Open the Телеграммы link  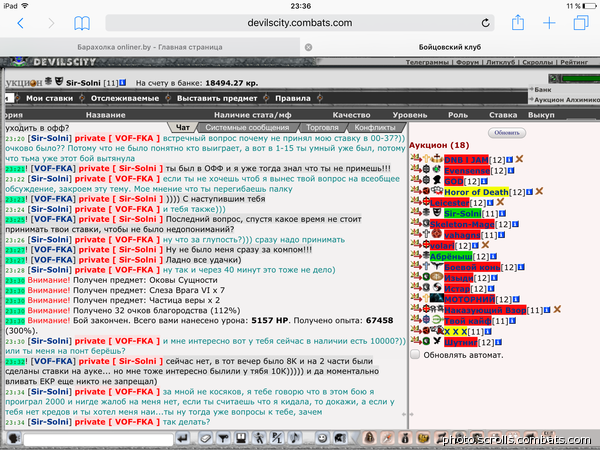click(427, 62)
